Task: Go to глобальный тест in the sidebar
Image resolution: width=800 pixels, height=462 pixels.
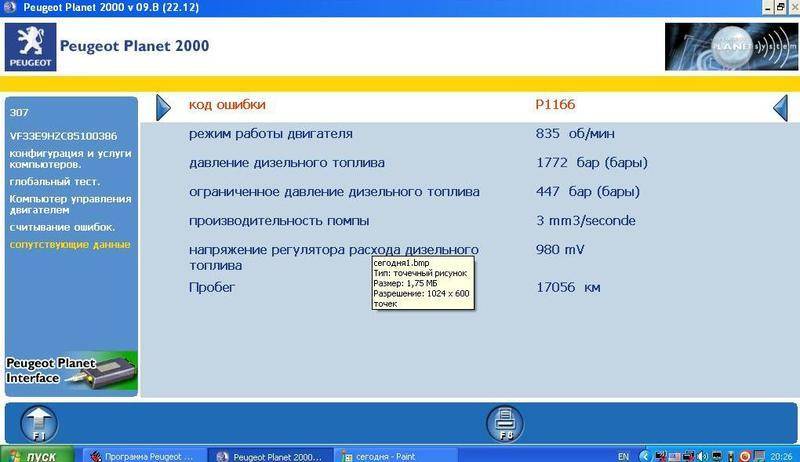Action: (55, 181)
